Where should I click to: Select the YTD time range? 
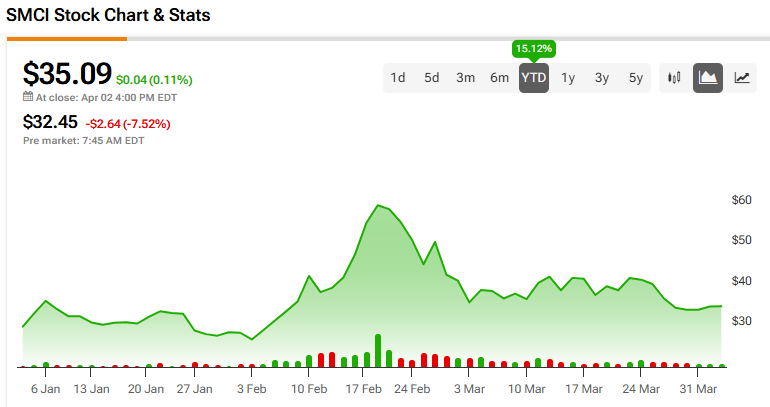click(534, 78)
